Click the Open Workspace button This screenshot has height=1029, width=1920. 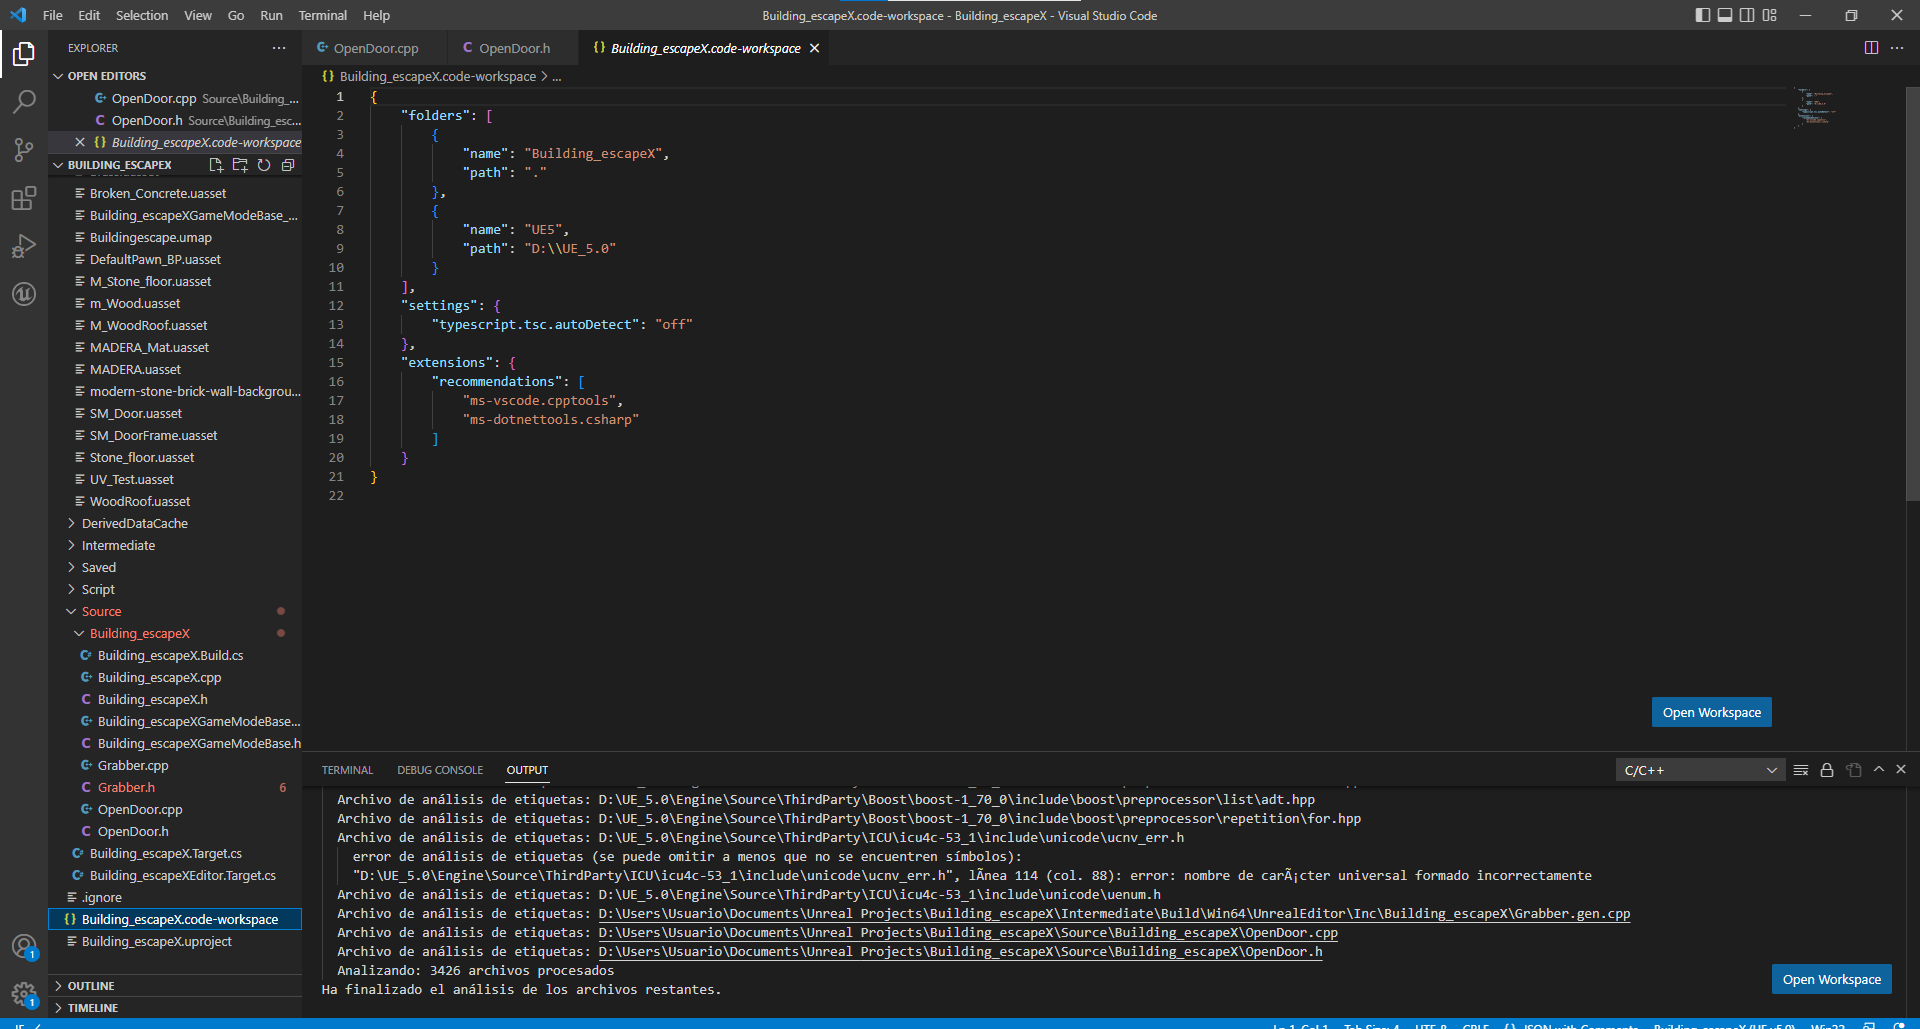click(x=1711, y=711)
